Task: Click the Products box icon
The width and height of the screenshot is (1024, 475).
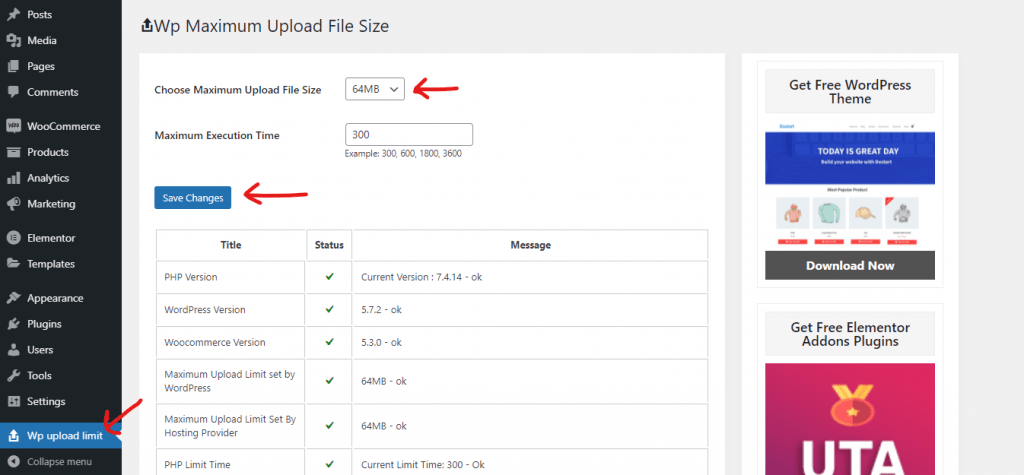Action: click(13, 152)
